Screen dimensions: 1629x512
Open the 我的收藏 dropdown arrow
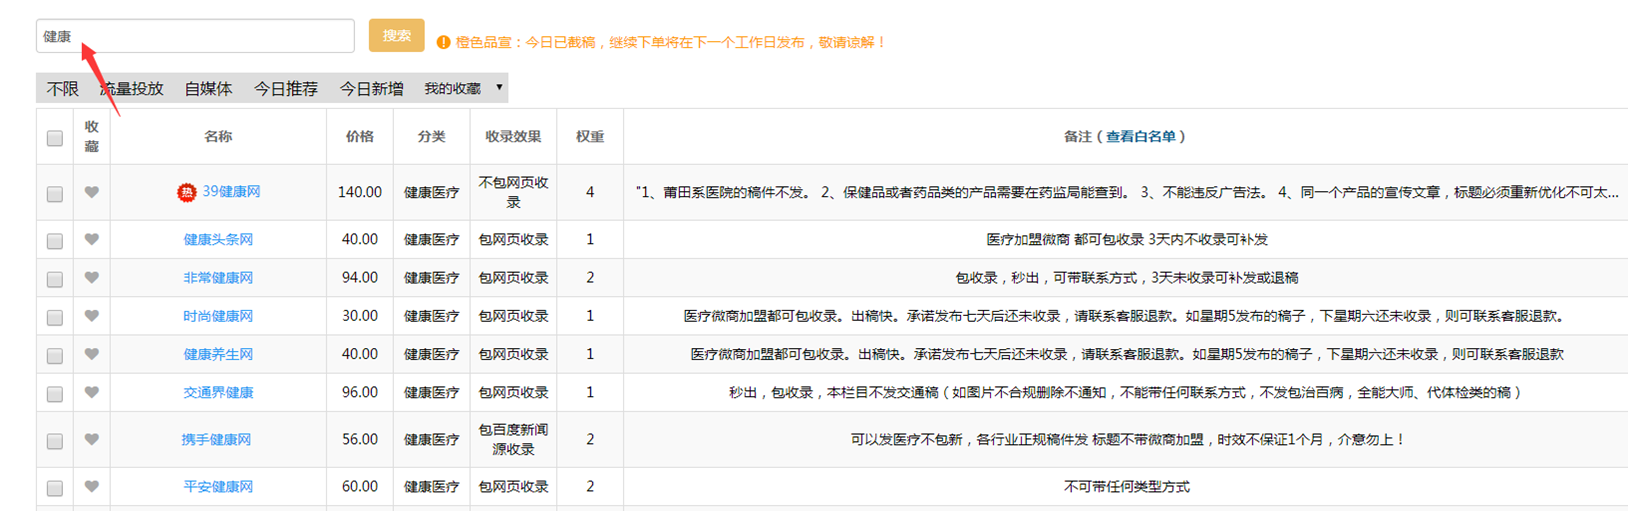point(499,88)
